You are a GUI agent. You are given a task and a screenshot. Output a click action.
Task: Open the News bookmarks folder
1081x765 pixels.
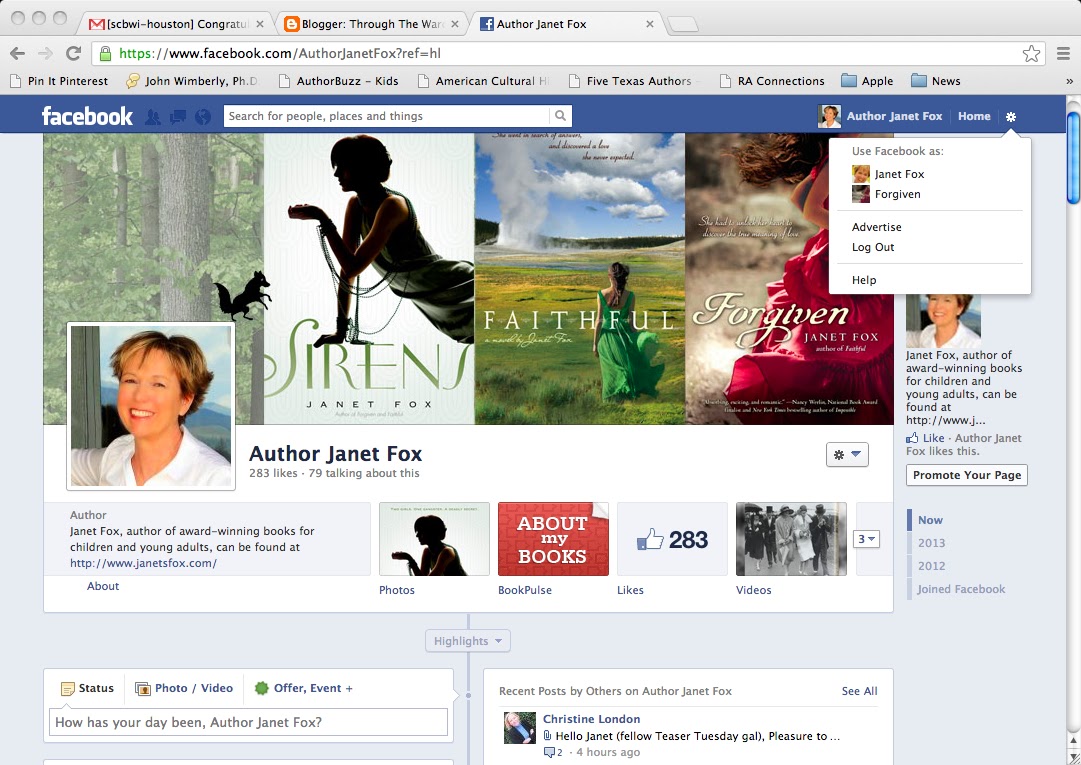tap(936, 81)
